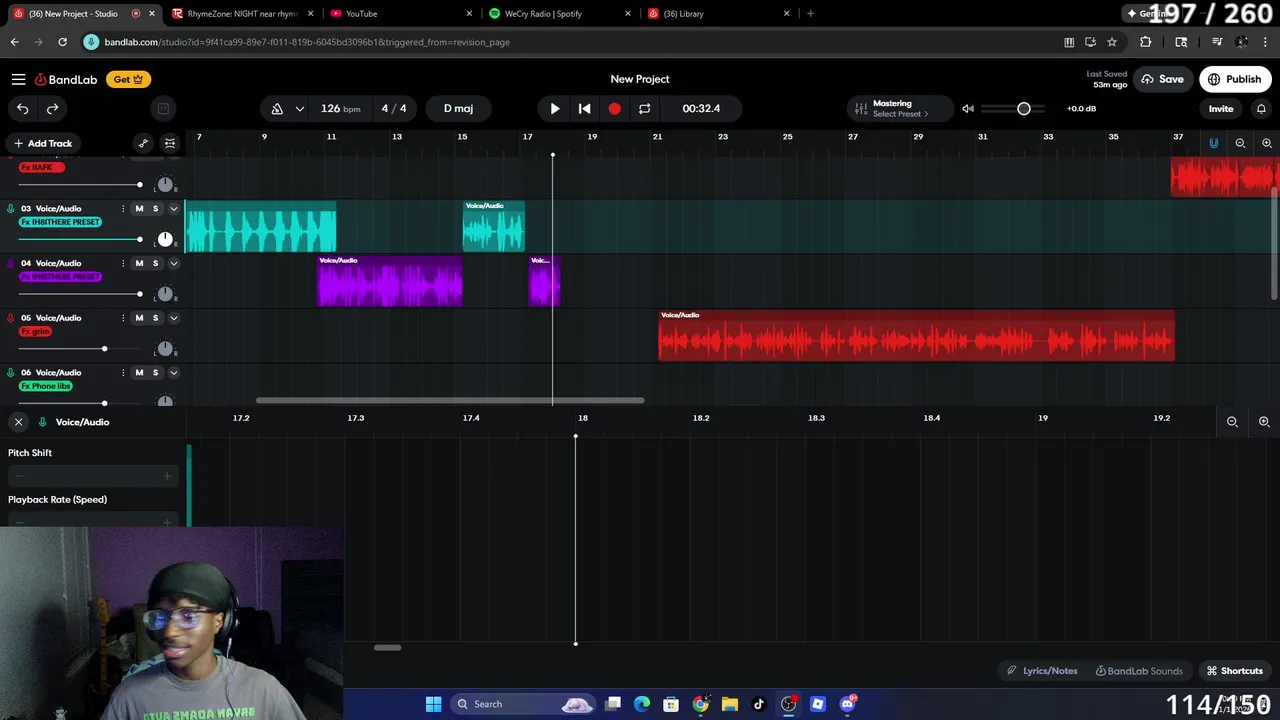Open the grim Fx on track 05

[35, 331]
